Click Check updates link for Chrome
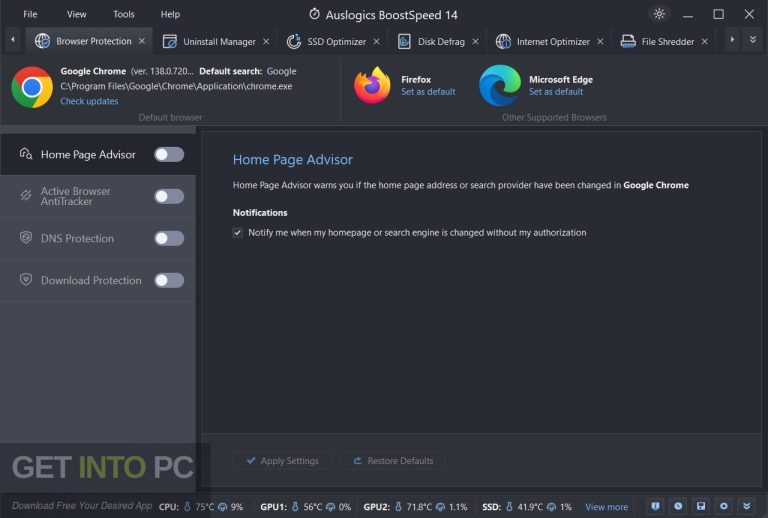768x518 pixels. (89, 101)
